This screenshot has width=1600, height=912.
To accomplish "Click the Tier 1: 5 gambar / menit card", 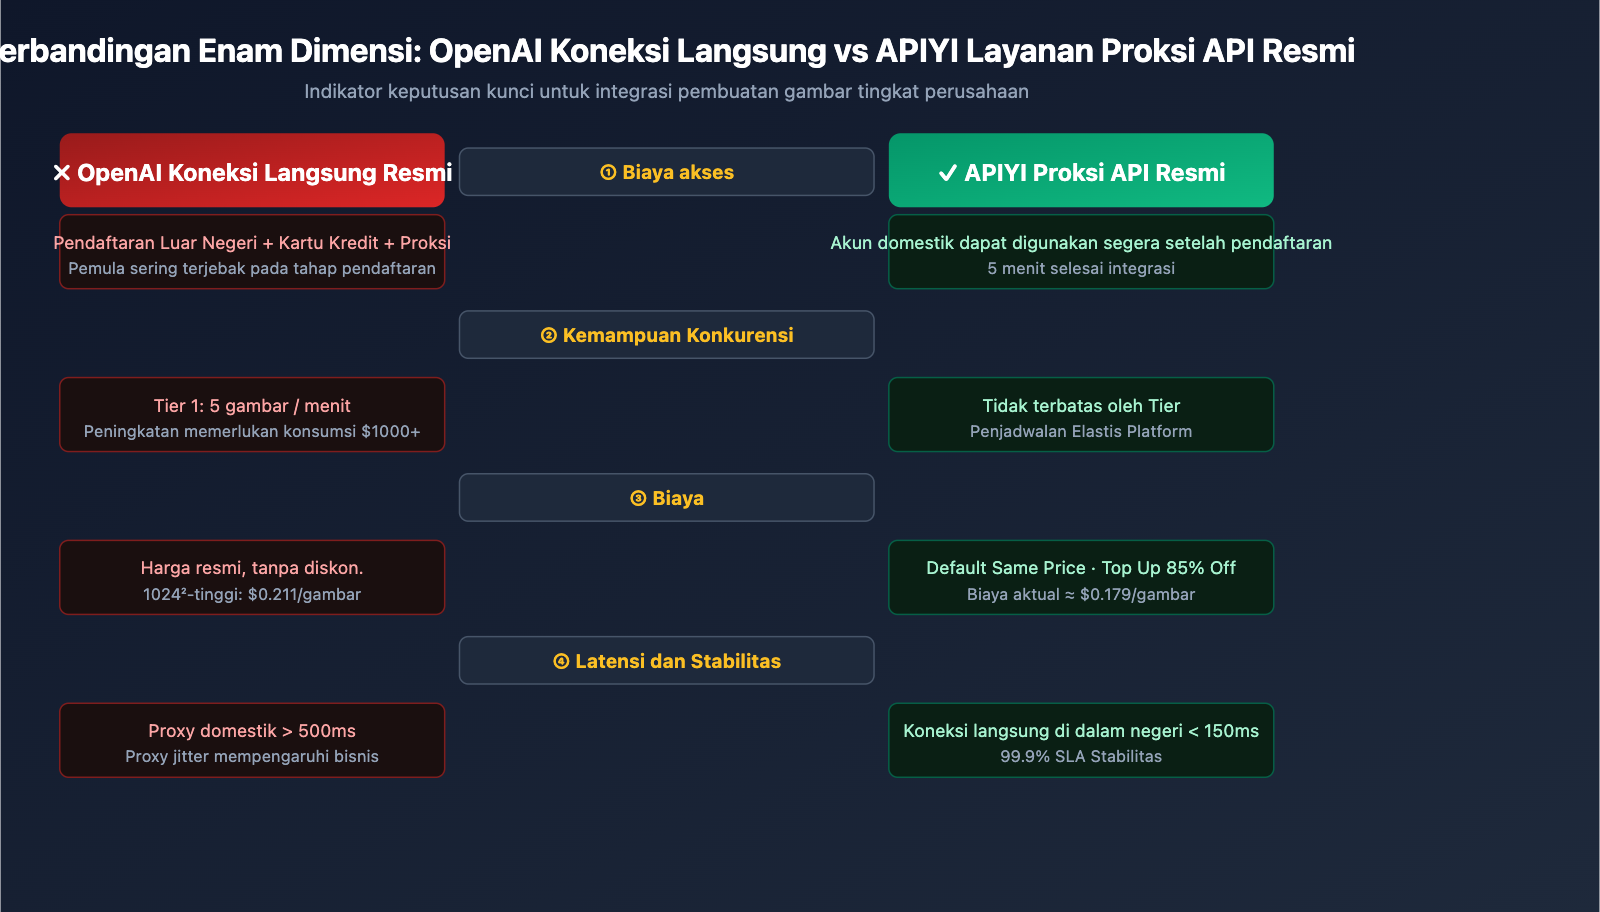I will pos(252,414).
